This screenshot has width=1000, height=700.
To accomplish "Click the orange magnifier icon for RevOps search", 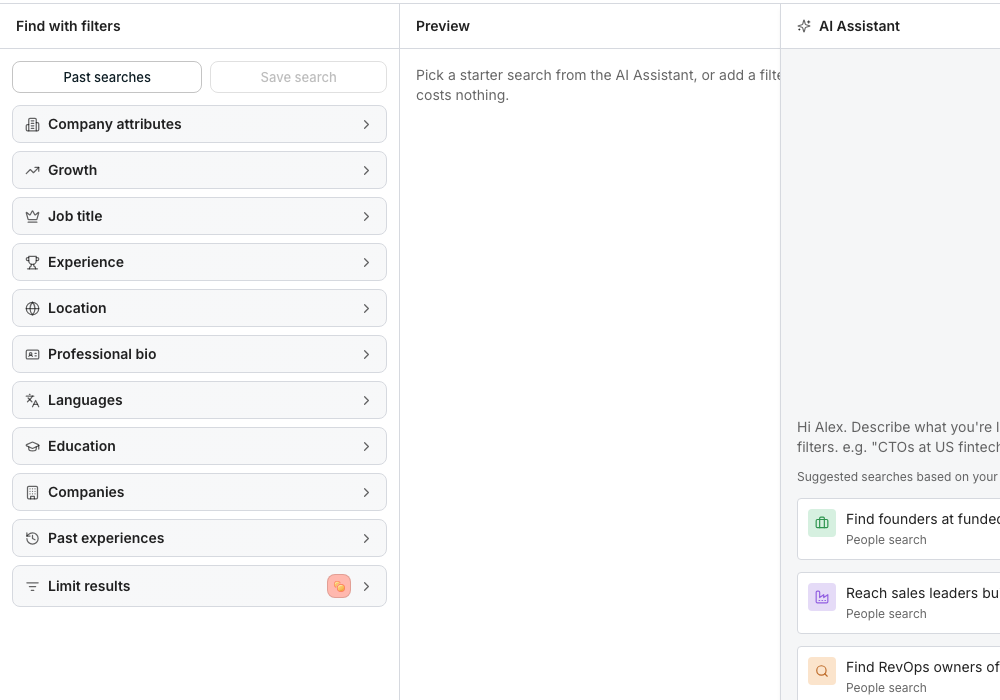I will click(822, 671).
